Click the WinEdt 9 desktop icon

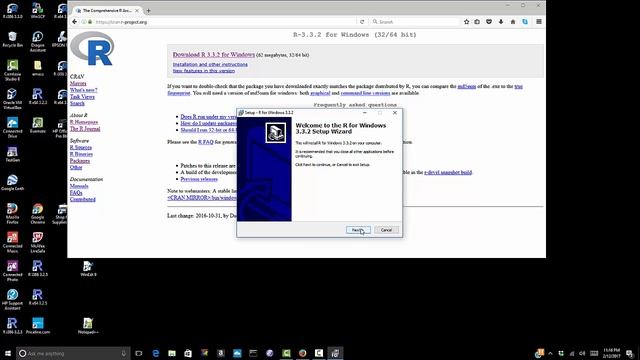point(88,269)
